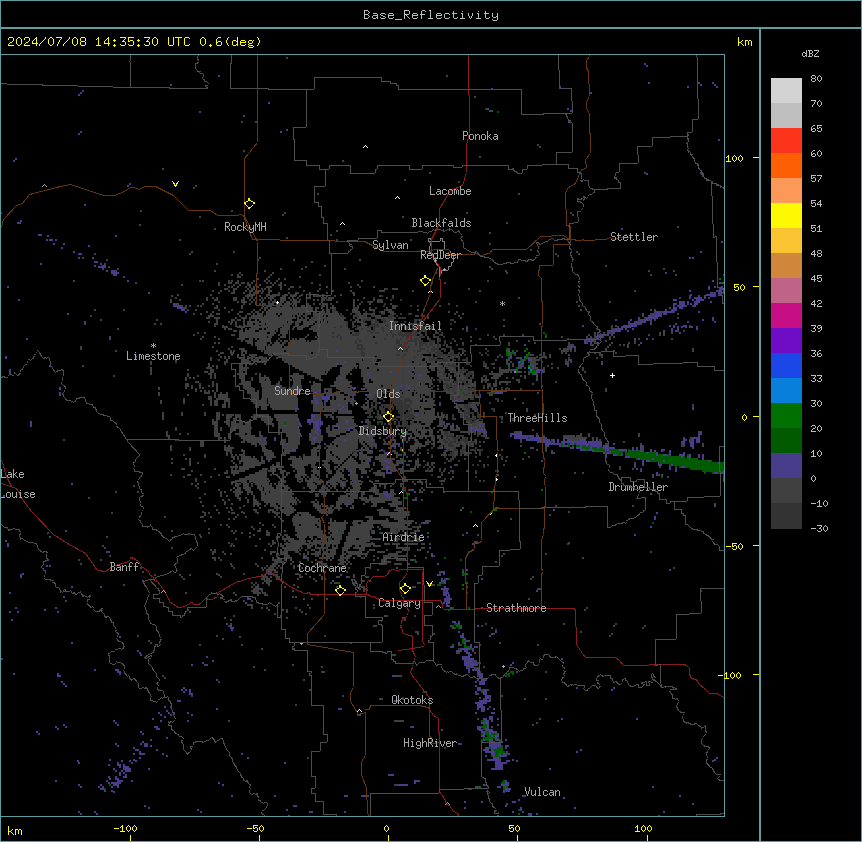Image resolution: width=862 pixels, height=842 pixels.
Task: Click the Limestone label
Action: click(x=153, y=356)
